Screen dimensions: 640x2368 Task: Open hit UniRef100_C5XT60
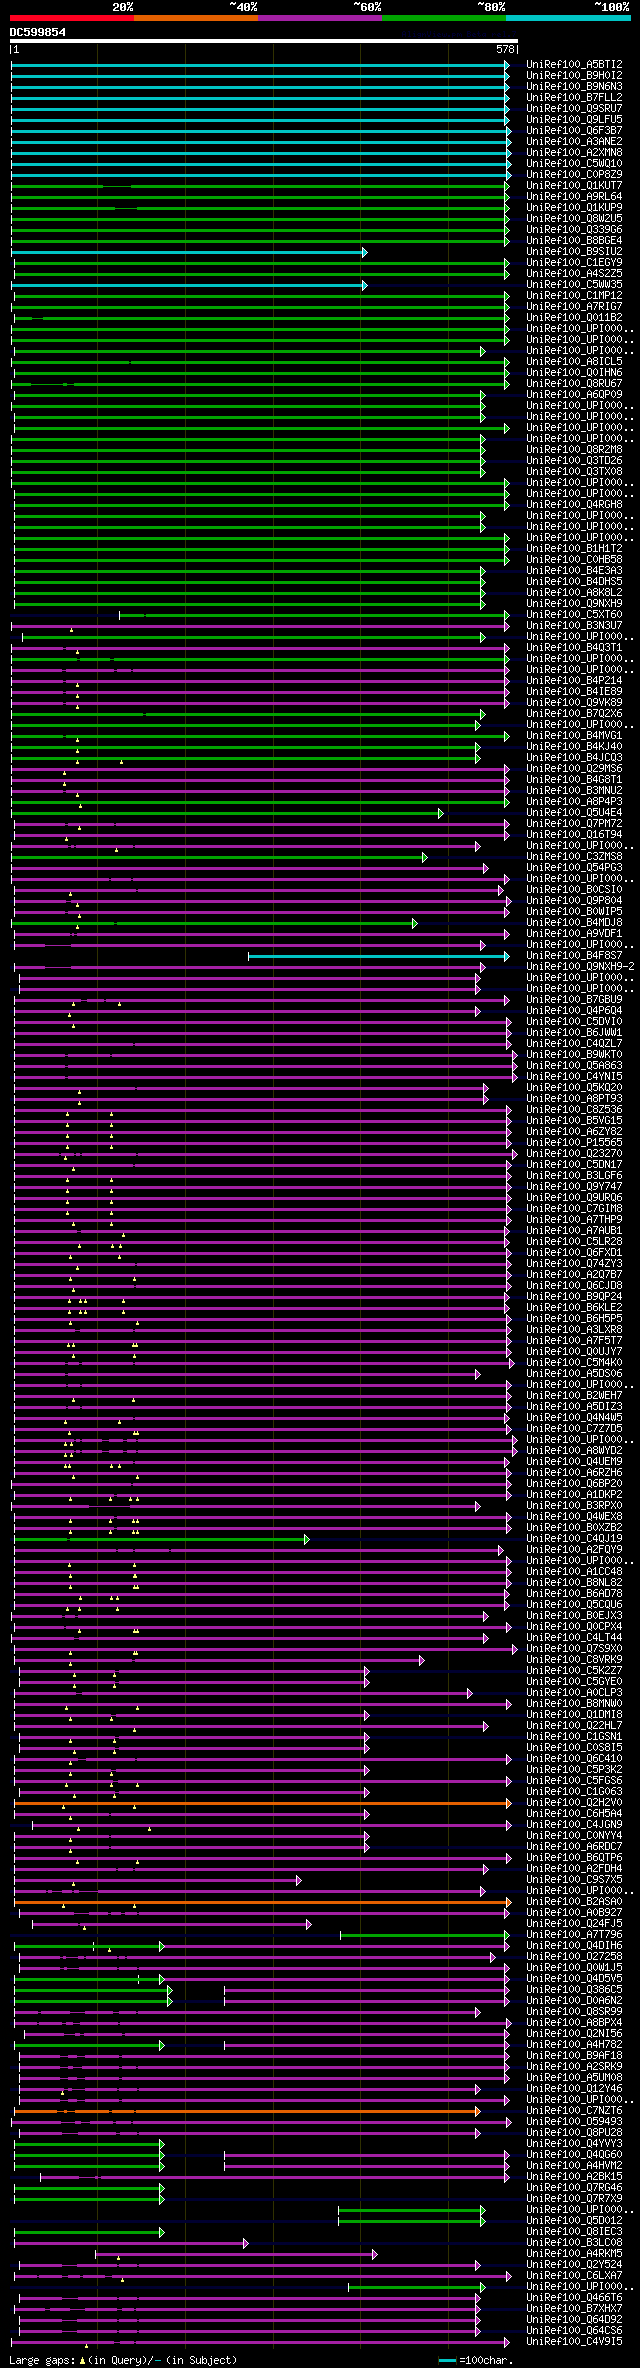[574, 614]
